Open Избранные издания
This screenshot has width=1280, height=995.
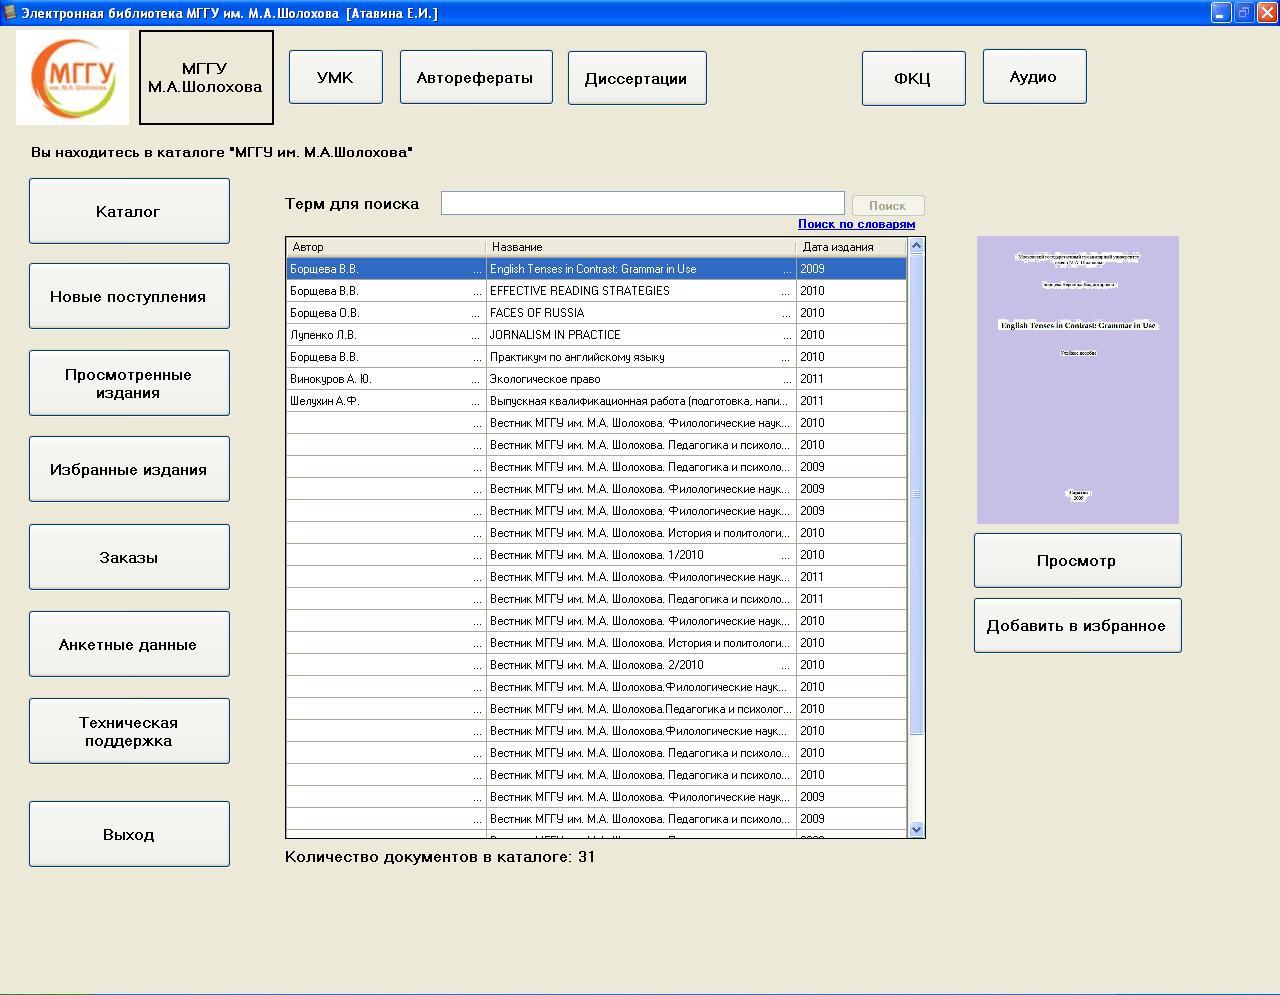click(x=129, y=469)
